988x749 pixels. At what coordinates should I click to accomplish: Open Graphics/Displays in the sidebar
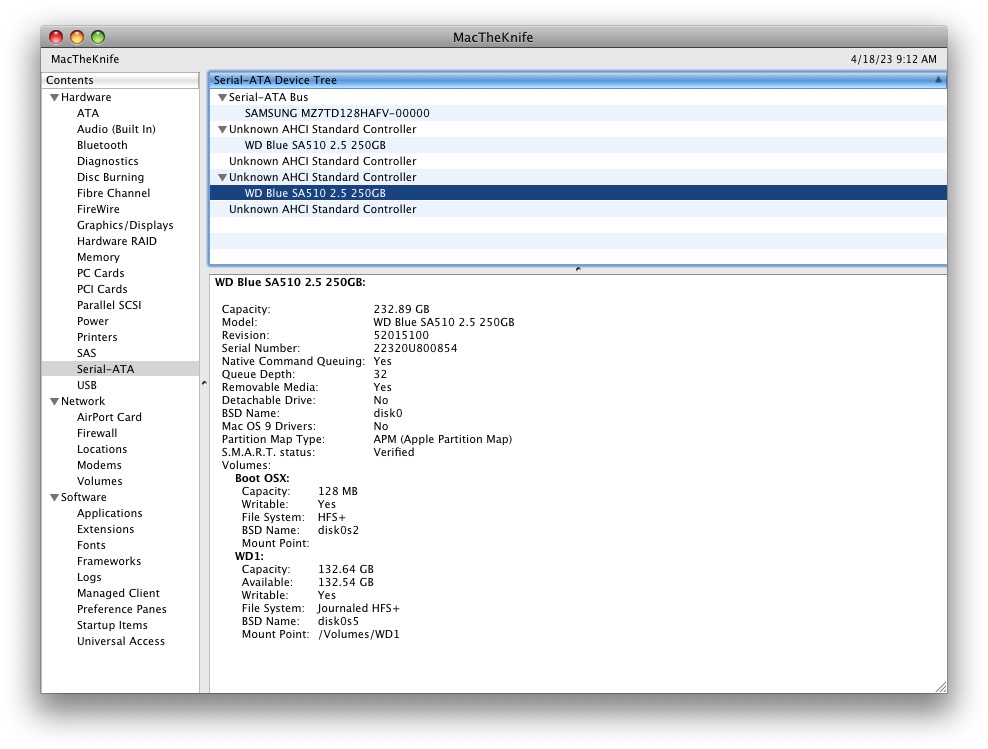point(125,226)
